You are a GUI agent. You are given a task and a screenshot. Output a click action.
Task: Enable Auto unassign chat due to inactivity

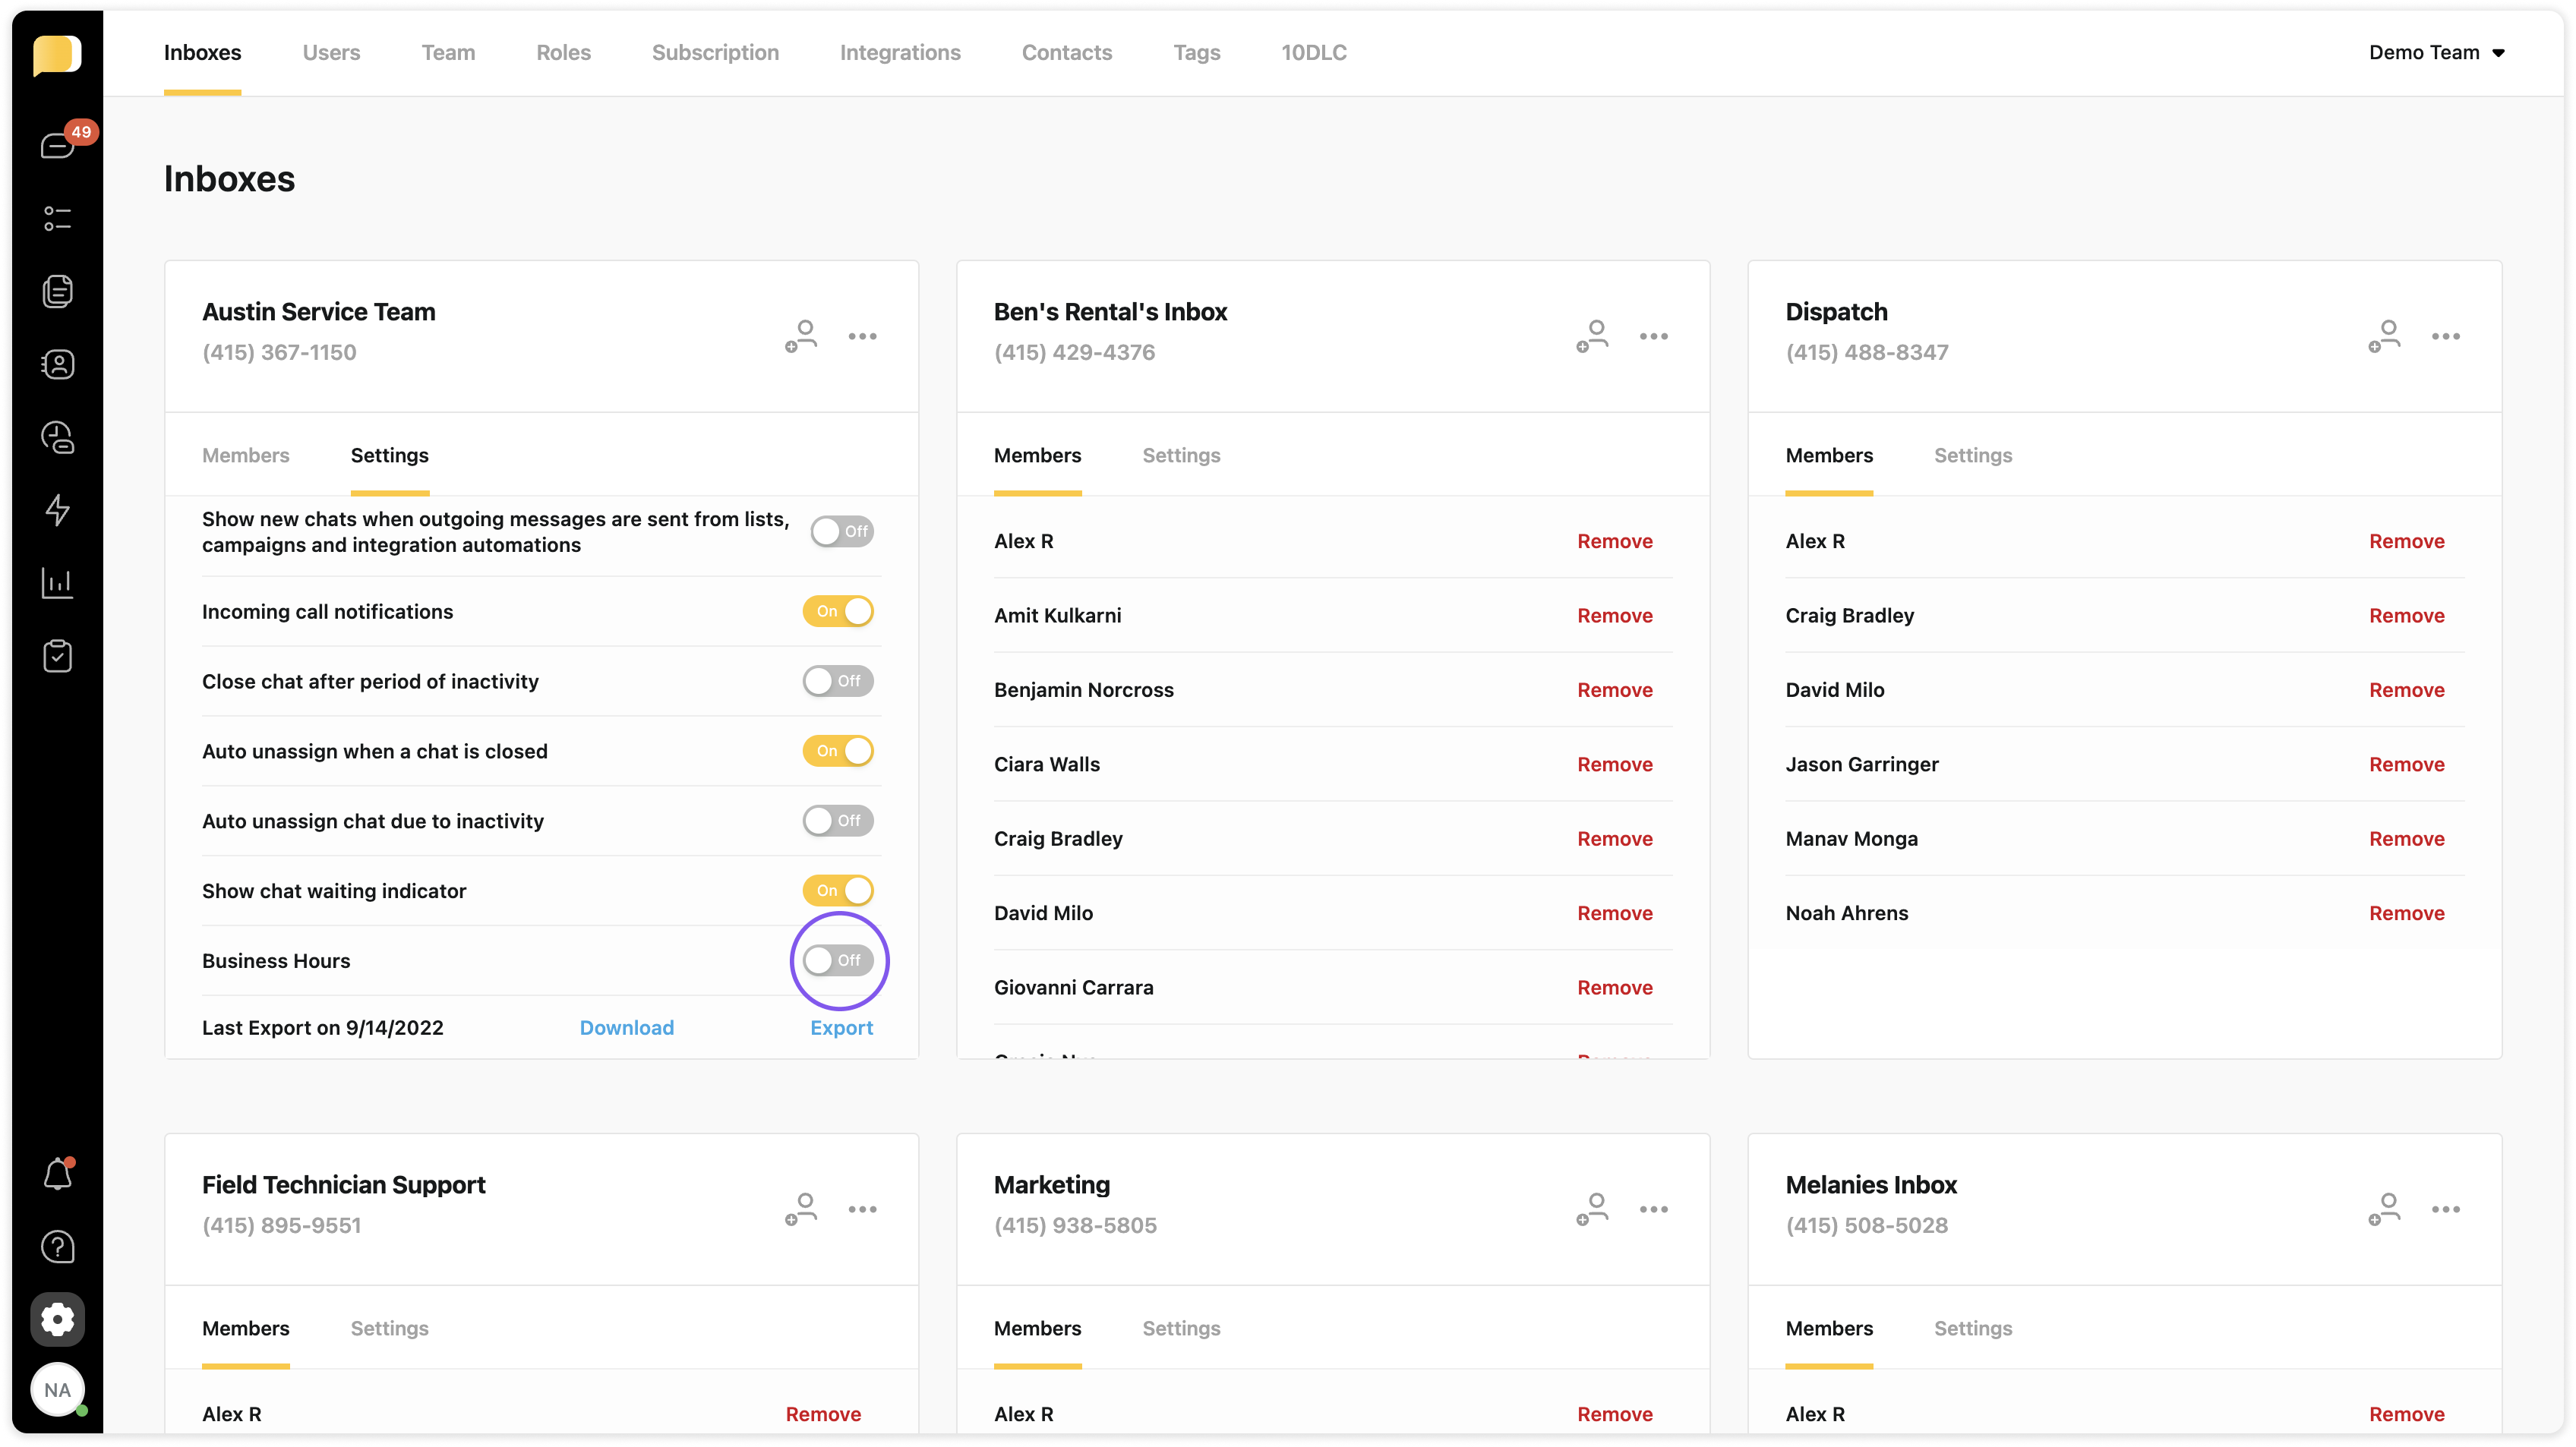click(x=838, y=821)
